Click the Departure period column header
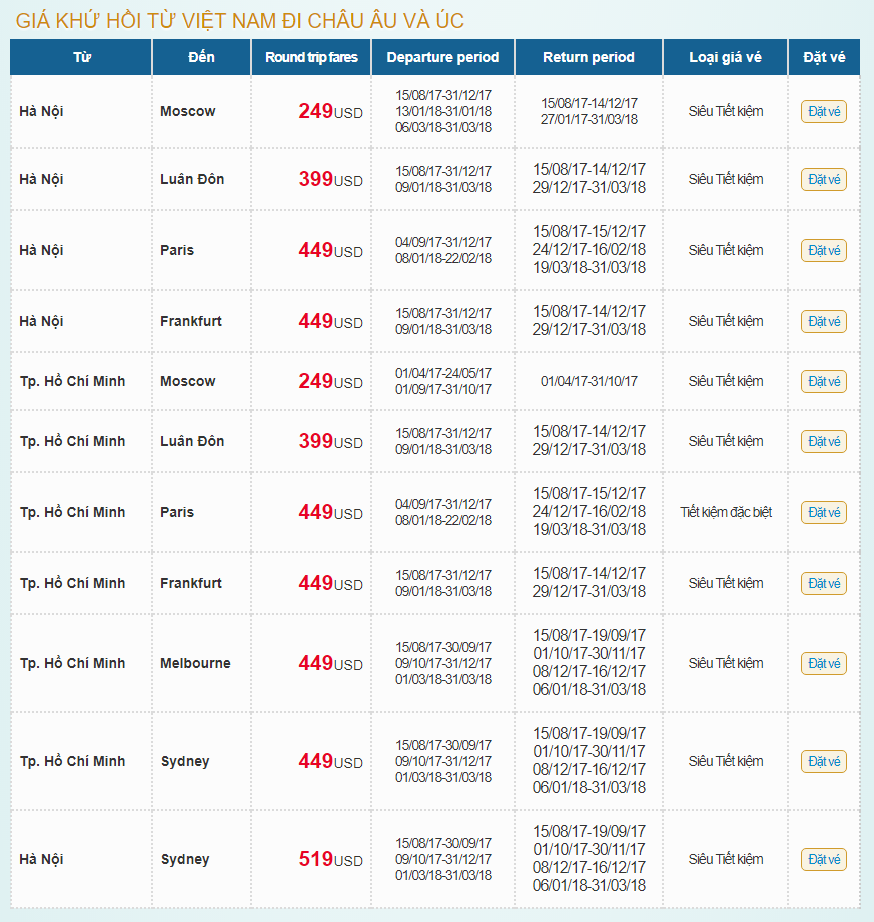This screenshot has height=922, width=874. 443,58
